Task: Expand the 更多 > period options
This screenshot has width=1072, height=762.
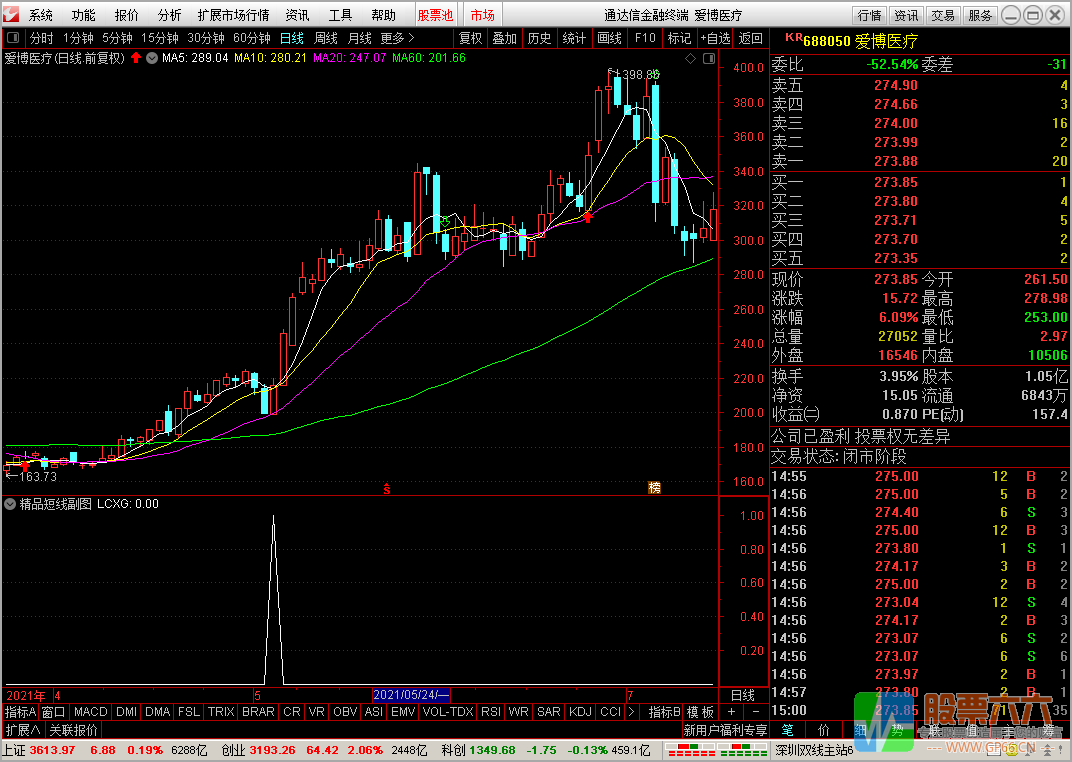Action: 397,38
